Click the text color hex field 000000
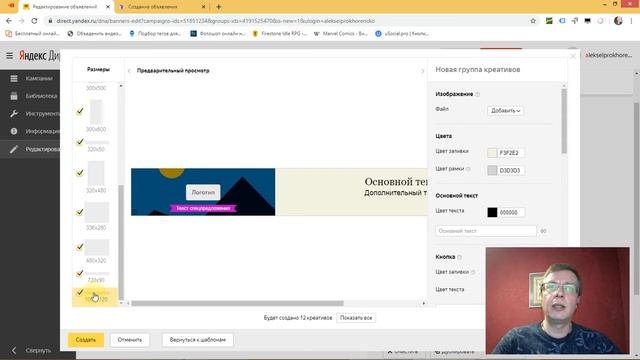 click(511, 212)
